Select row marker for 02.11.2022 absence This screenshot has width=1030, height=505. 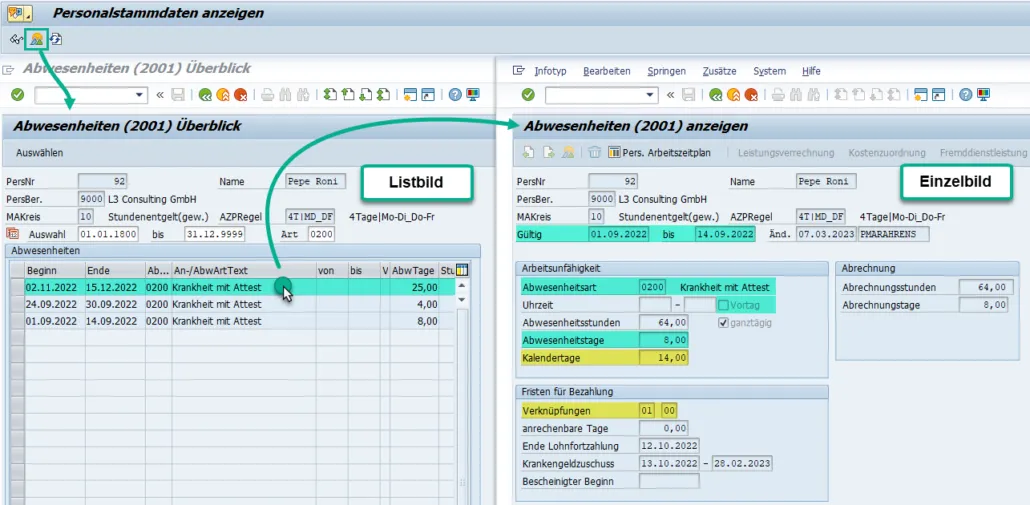[17, 288]
